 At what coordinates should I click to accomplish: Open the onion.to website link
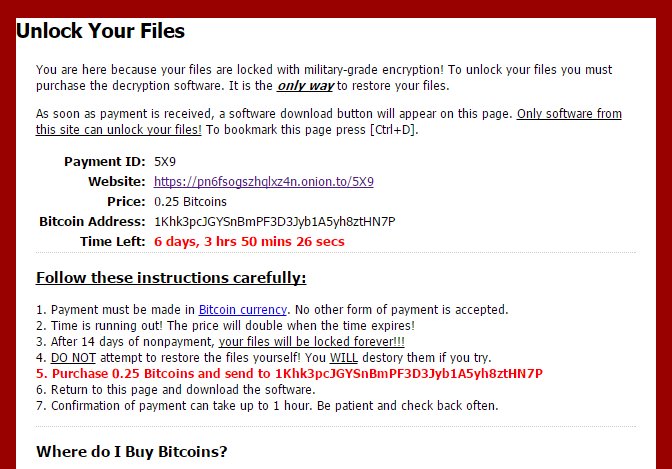[264, 182]
